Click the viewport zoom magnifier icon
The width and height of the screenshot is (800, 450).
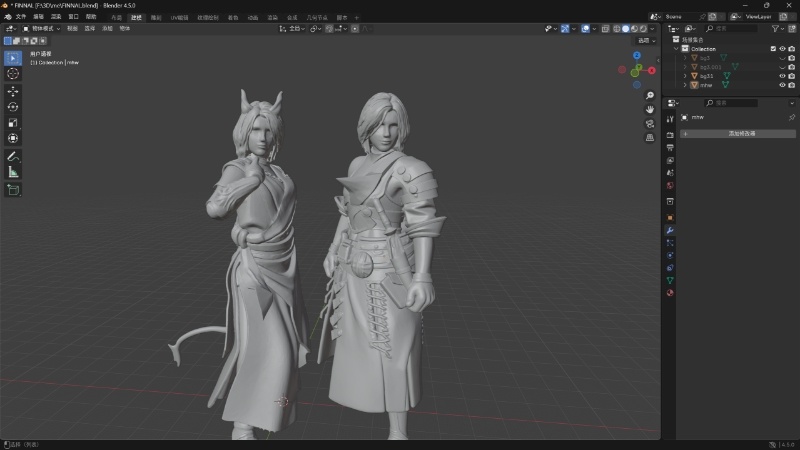click(x=649, y=95)
